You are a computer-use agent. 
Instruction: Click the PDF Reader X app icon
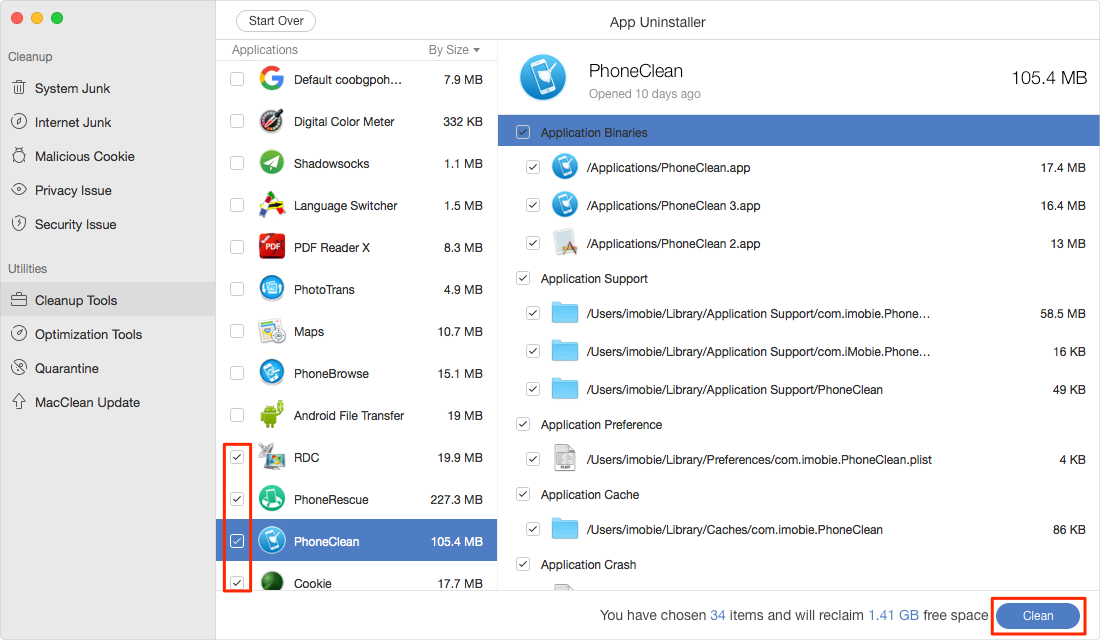(271, 247)
